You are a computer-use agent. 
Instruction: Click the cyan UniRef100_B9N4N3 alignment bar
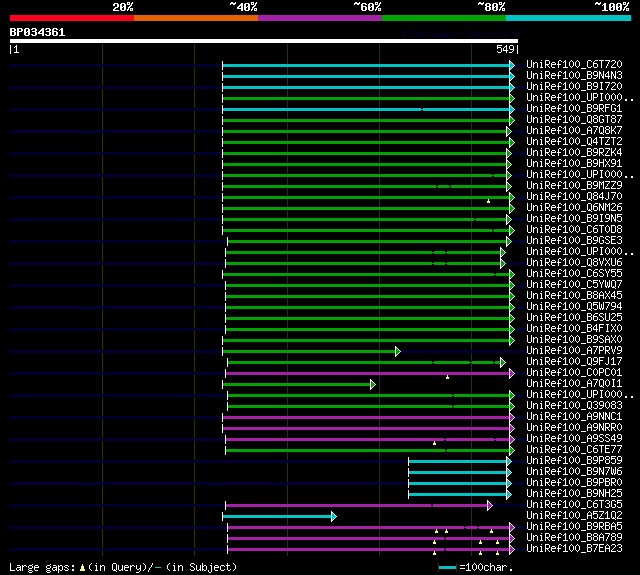click(366, 76)
